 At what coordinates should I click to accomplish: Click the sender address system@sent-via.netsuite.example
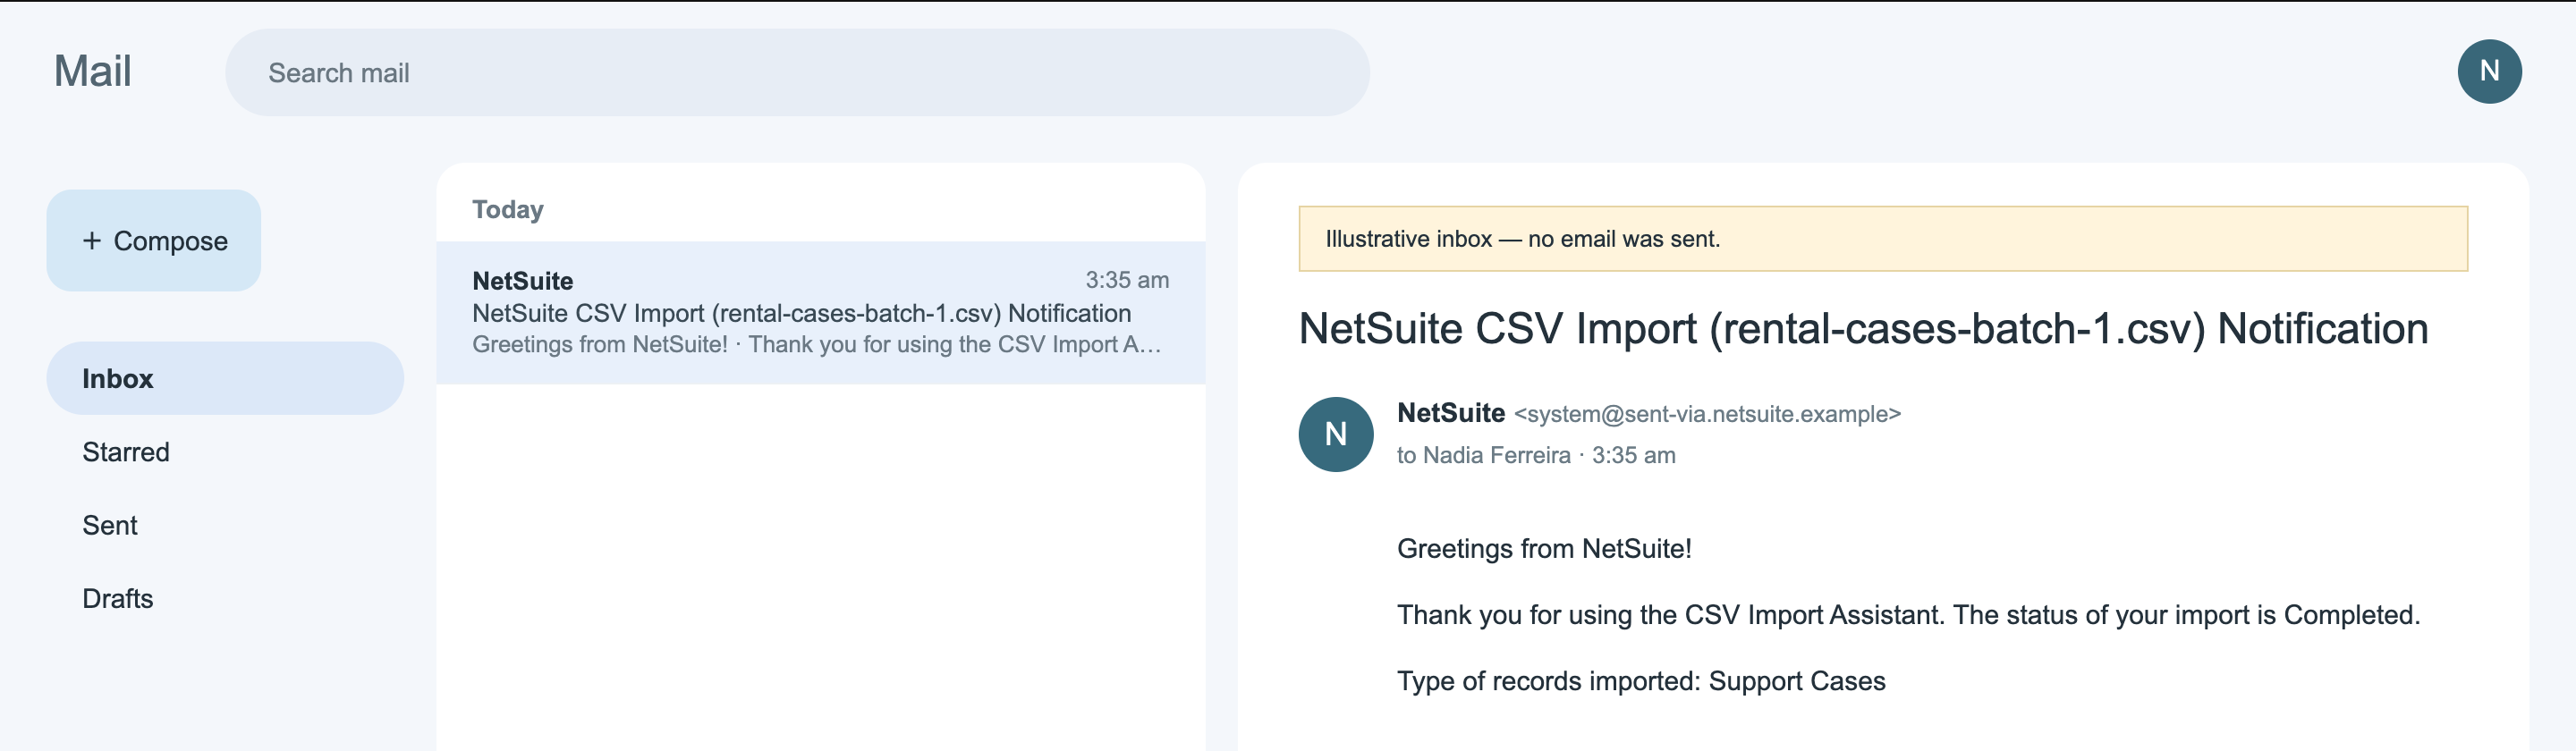click(1707, 414)
